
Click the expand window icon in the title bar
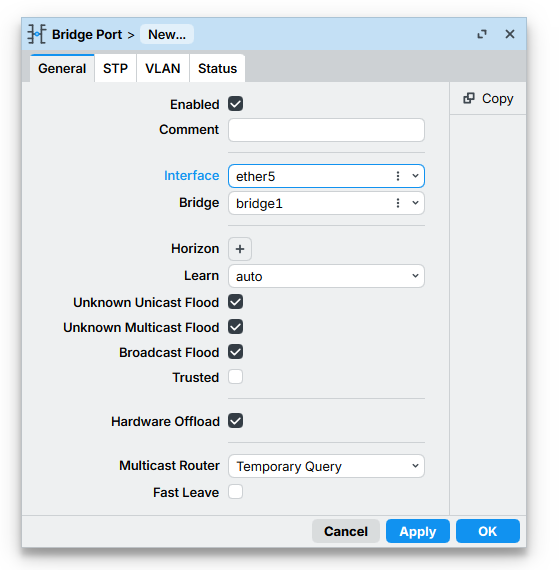[482, 34]
